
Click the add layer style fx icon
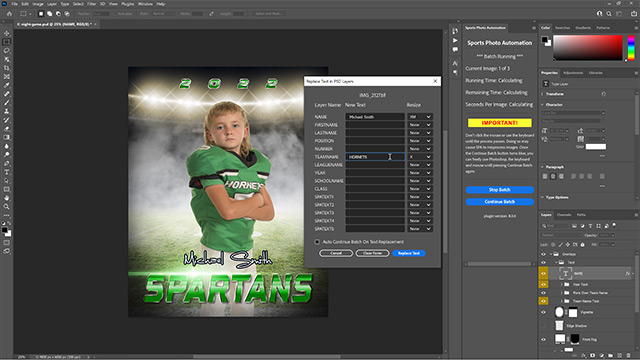(584, 356)
